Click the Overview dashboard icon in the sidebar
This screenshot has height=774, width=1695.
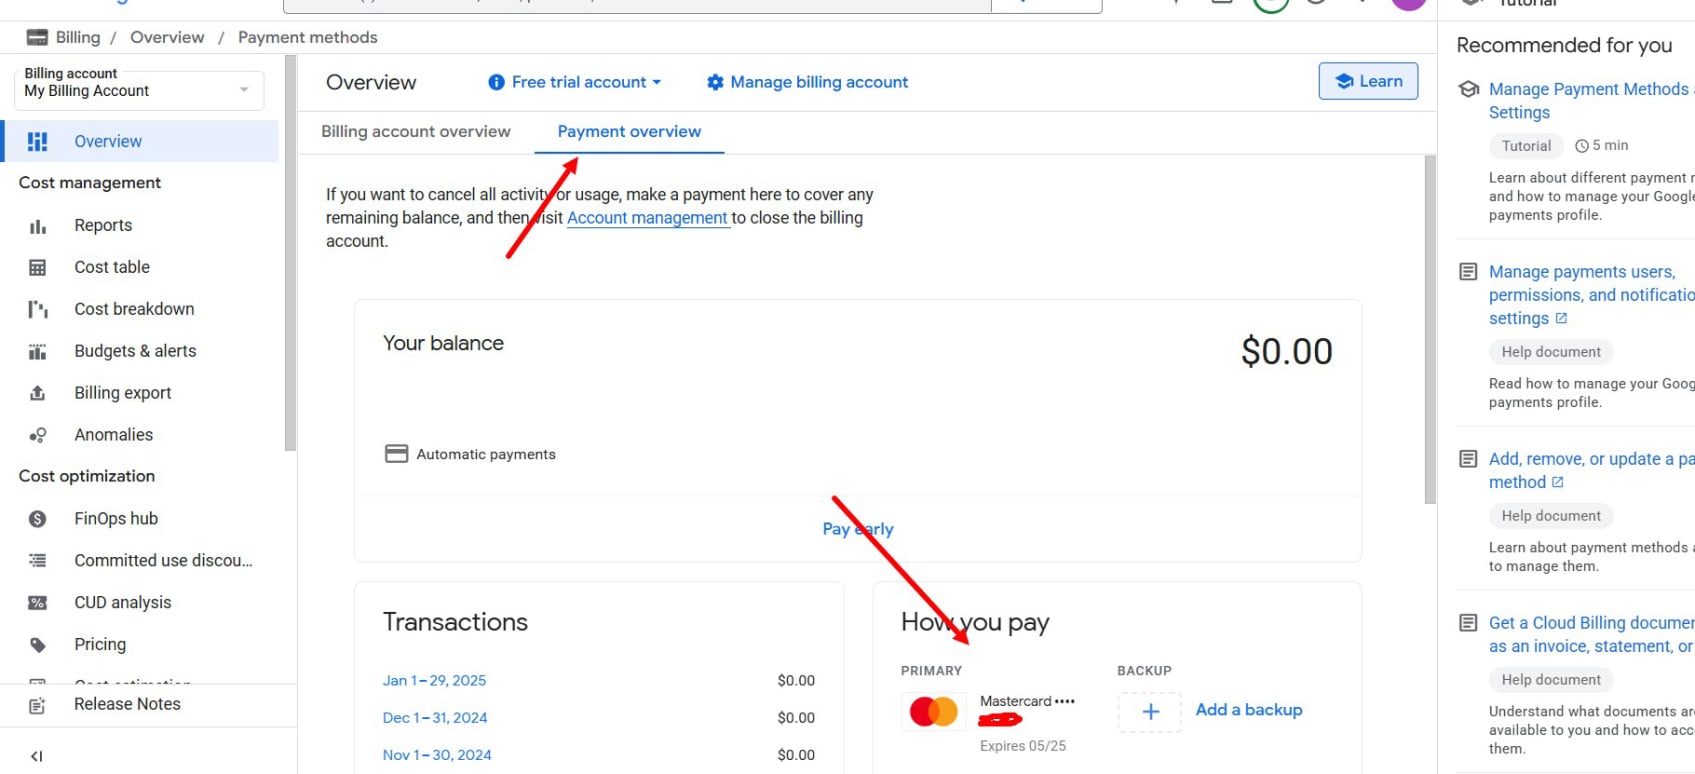(38, 142)
